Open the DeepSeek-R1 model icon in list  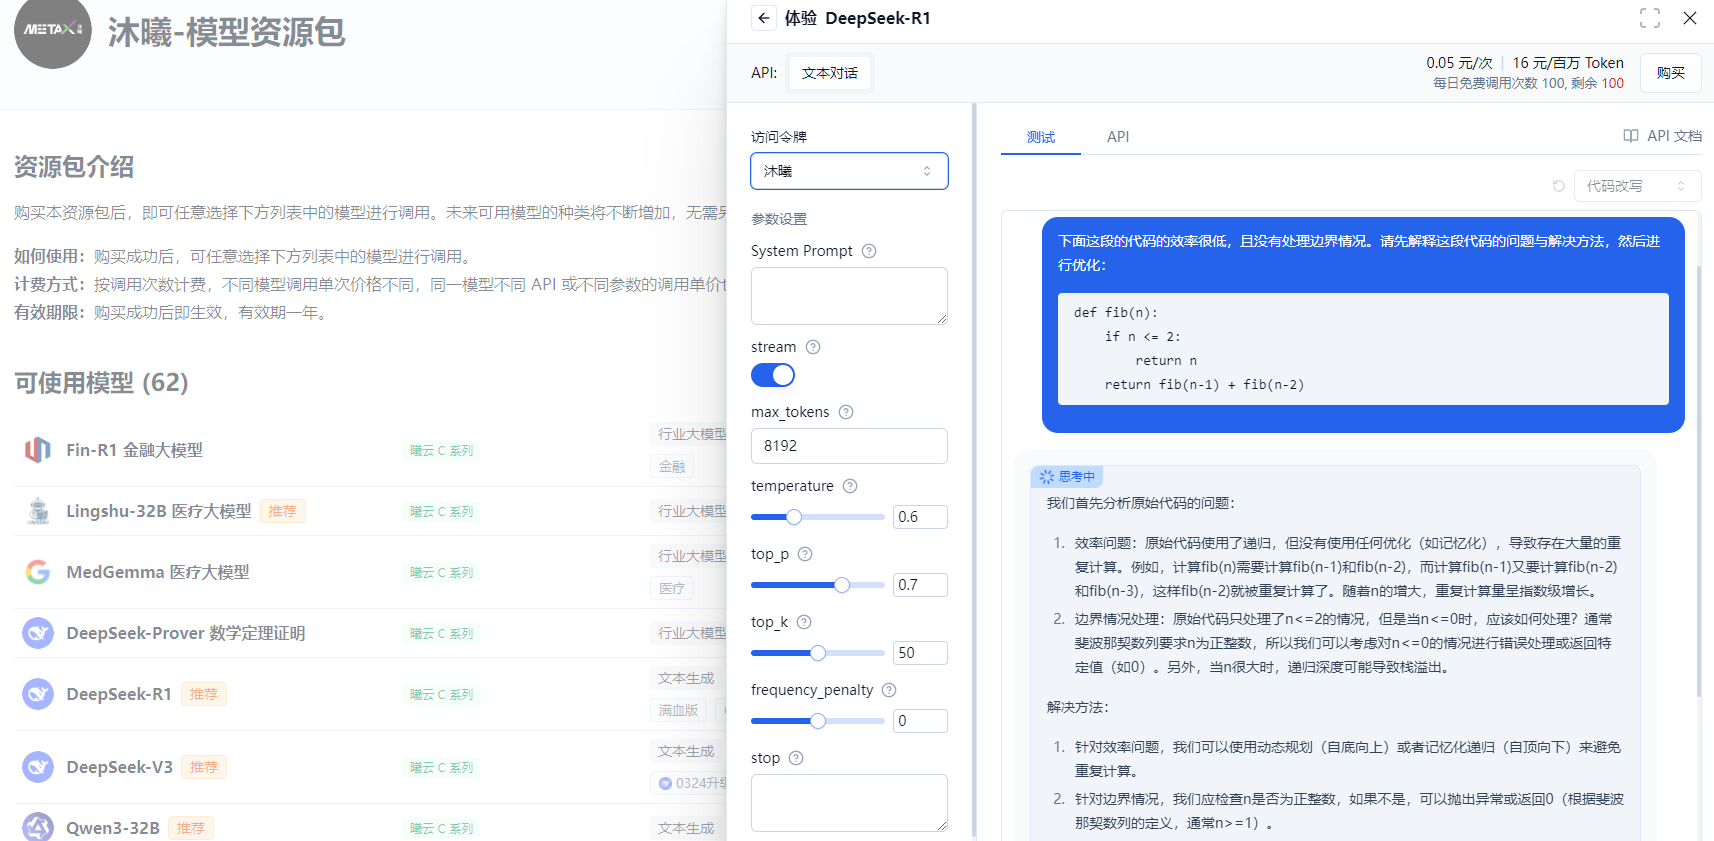coord(38,694)
